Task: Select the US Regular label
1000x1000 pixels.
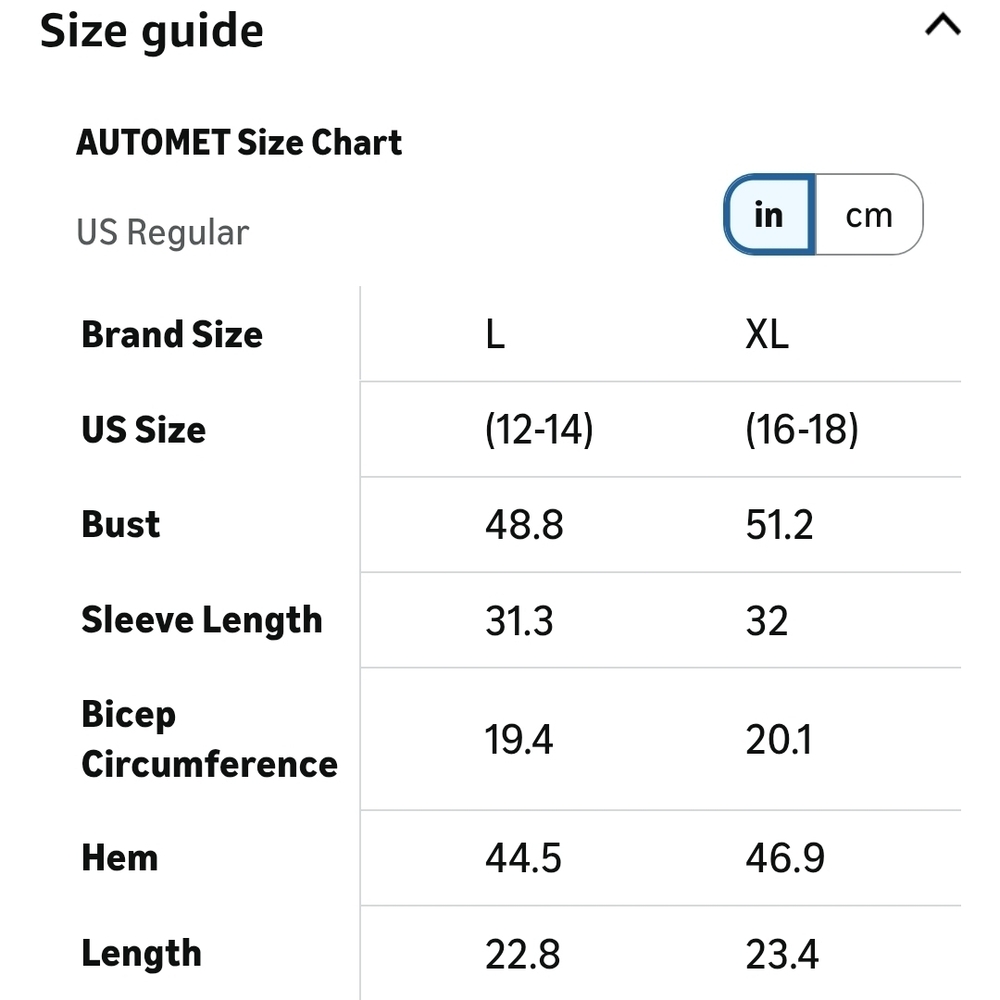Action: coord(162,232)
